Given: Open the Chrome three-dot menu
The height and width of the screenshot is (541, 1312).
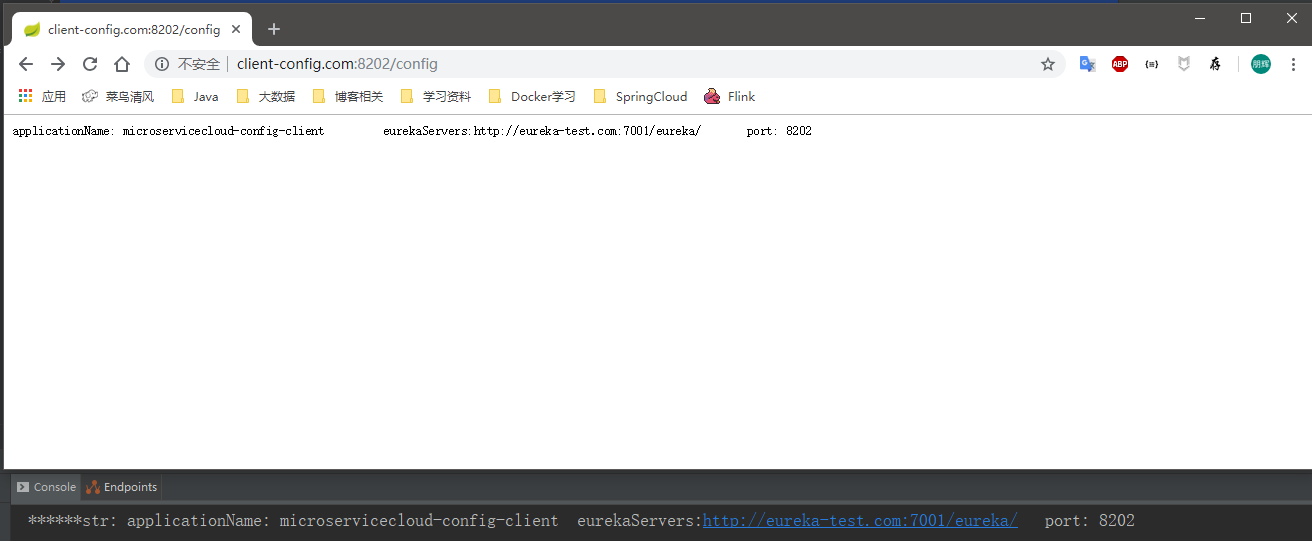Looking at the screenshot, I should (1294, 64).
